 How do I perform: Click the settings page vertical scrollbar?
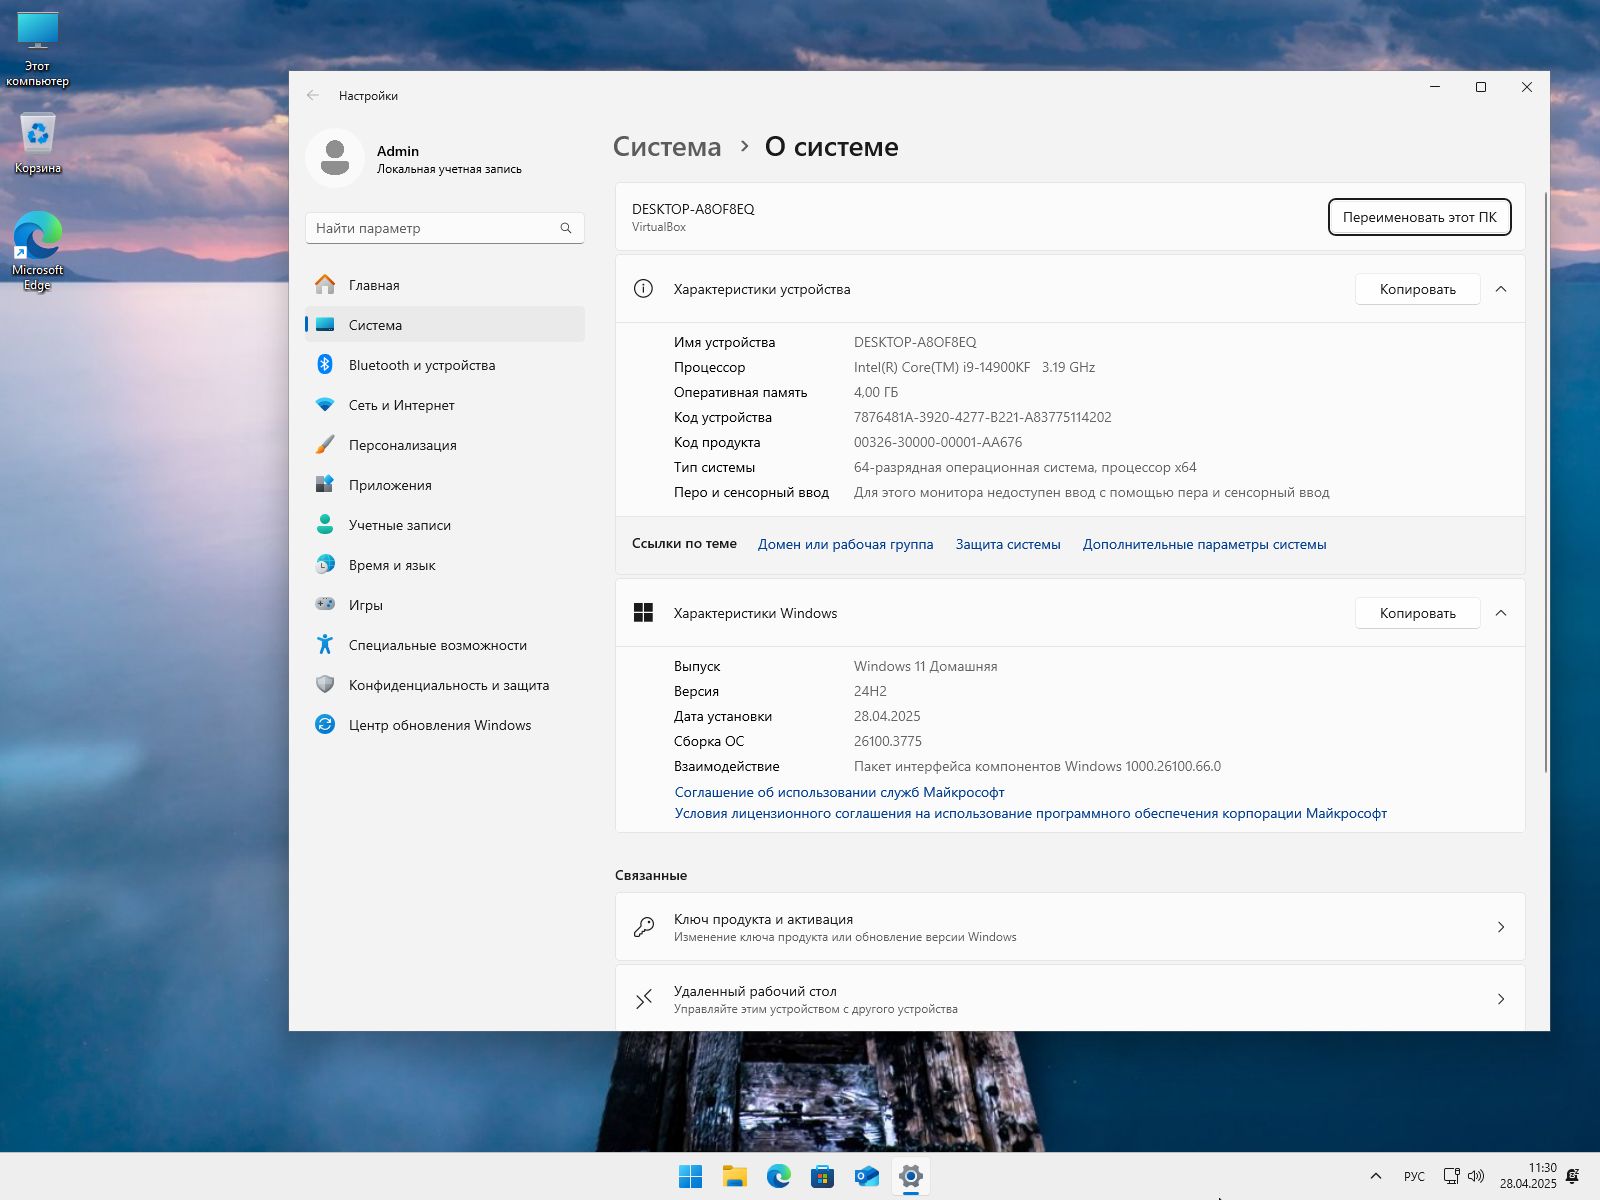click(x=1546, y=480)
